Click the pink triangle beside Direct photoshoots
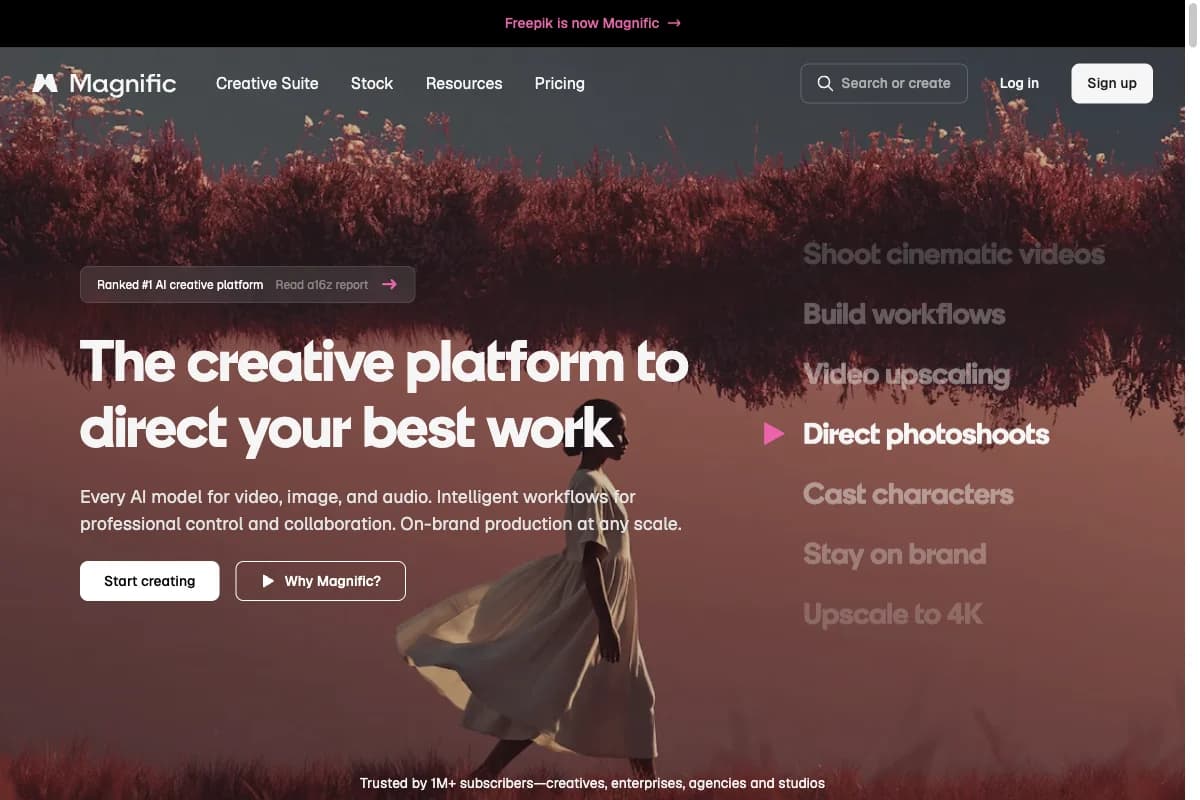This screenshot has height=800, width=1200. [773, 433]
